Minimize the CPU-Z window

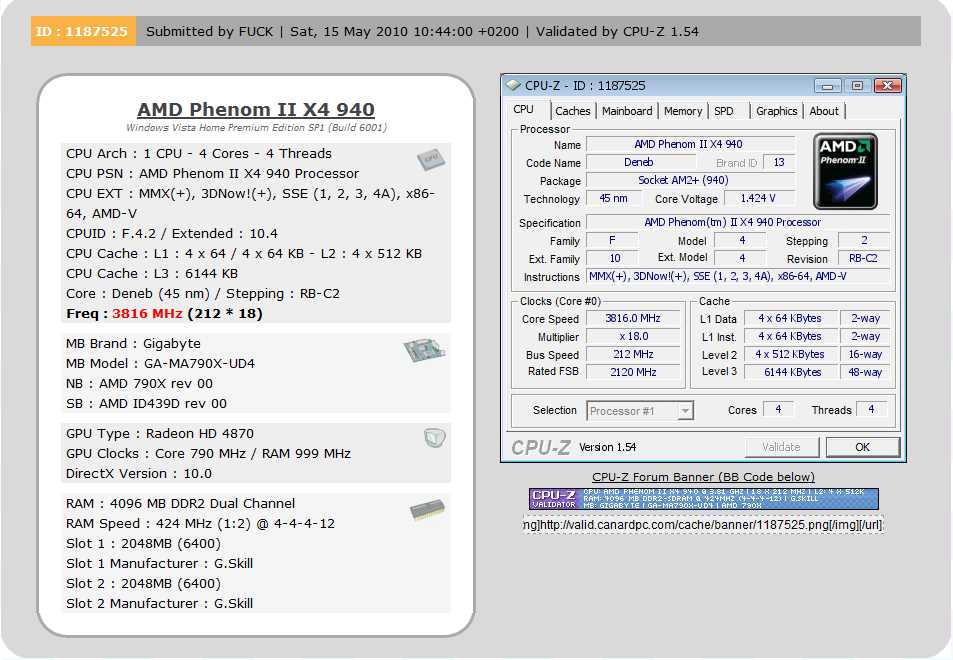point(827,86)
